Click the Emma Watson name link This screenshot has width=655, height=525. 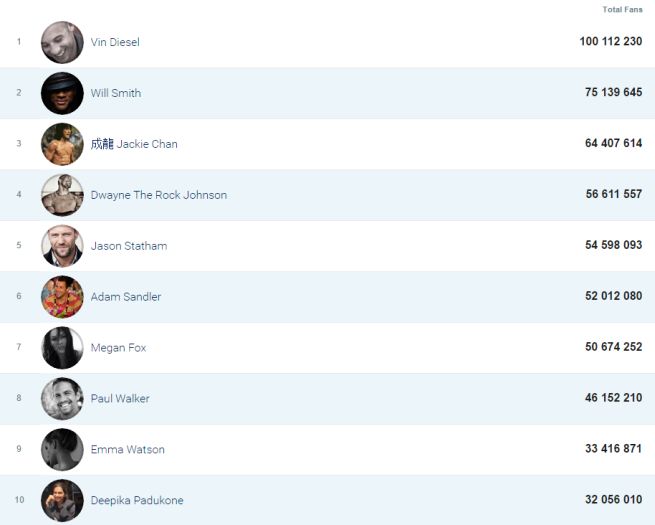tap(127, 450)
